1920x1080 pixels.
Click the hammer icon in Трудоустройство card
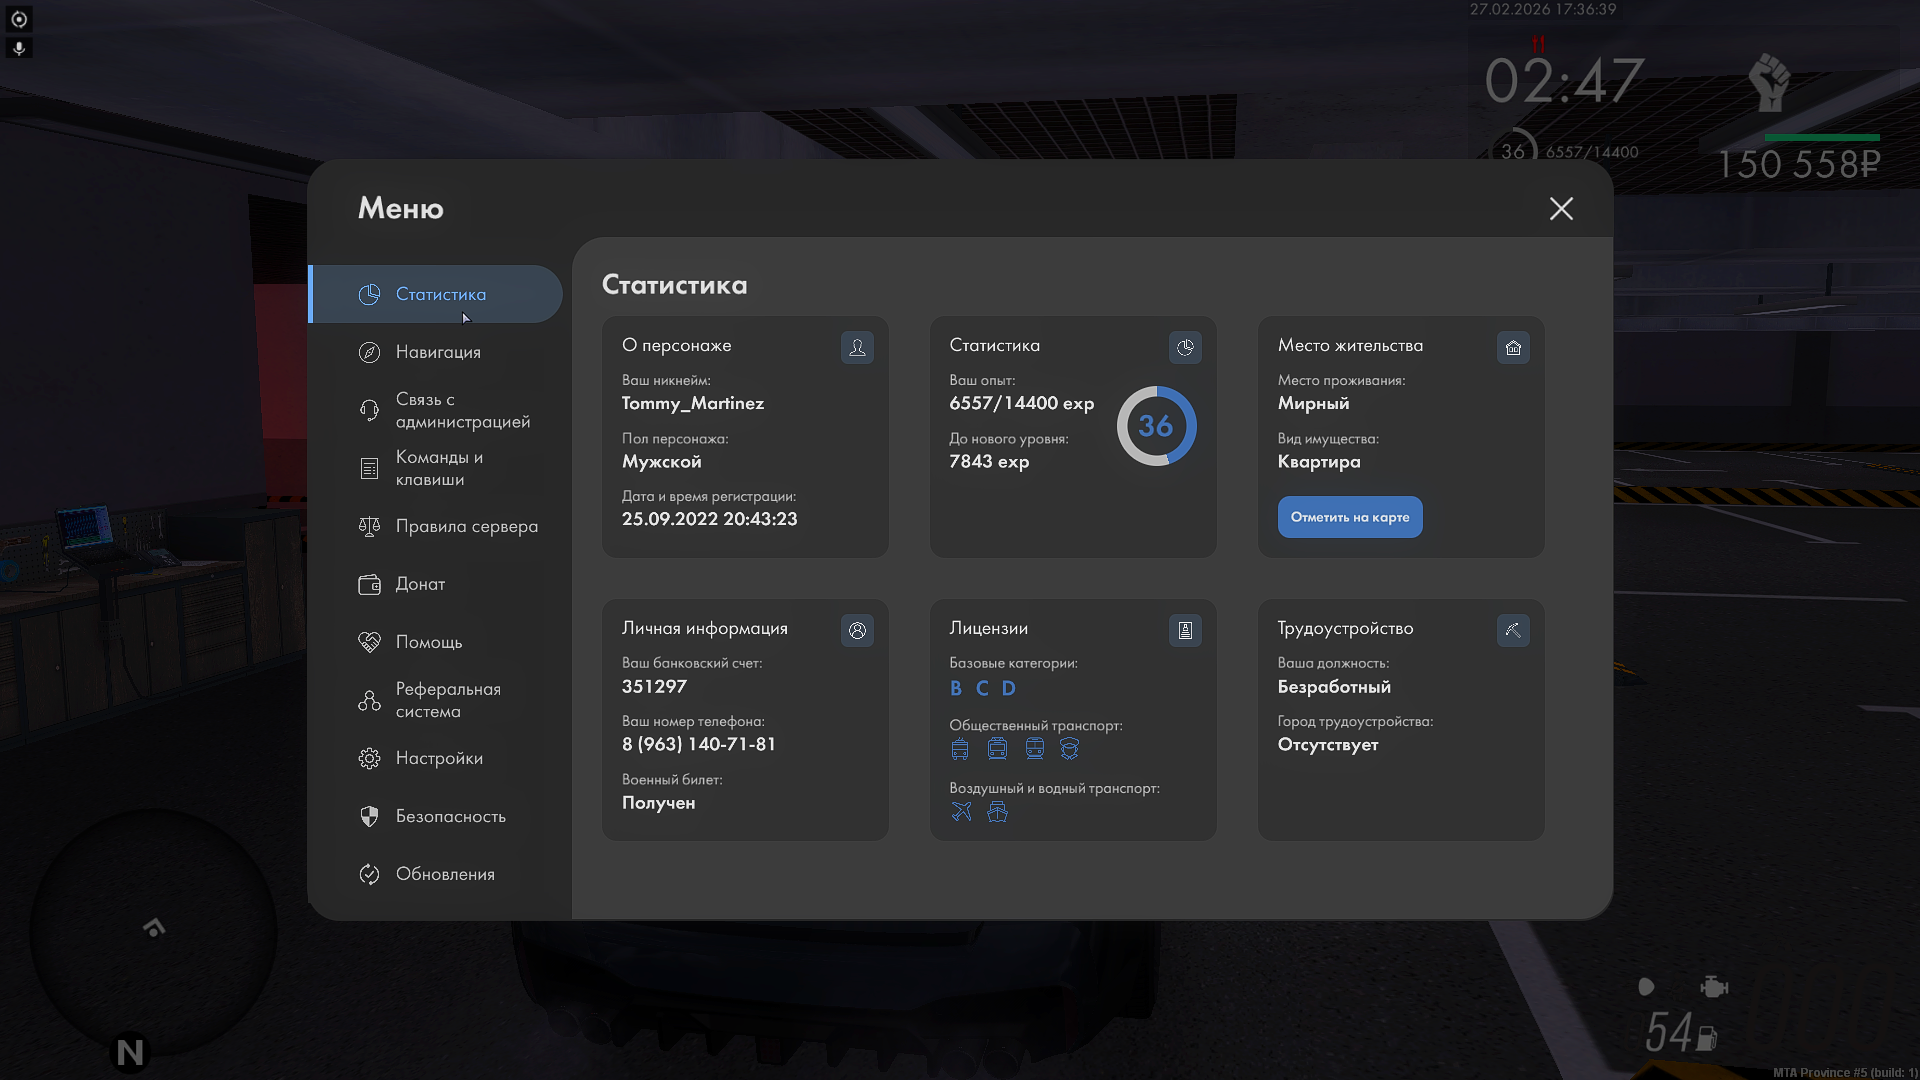pyautogui.click(x=1513, y=630)
